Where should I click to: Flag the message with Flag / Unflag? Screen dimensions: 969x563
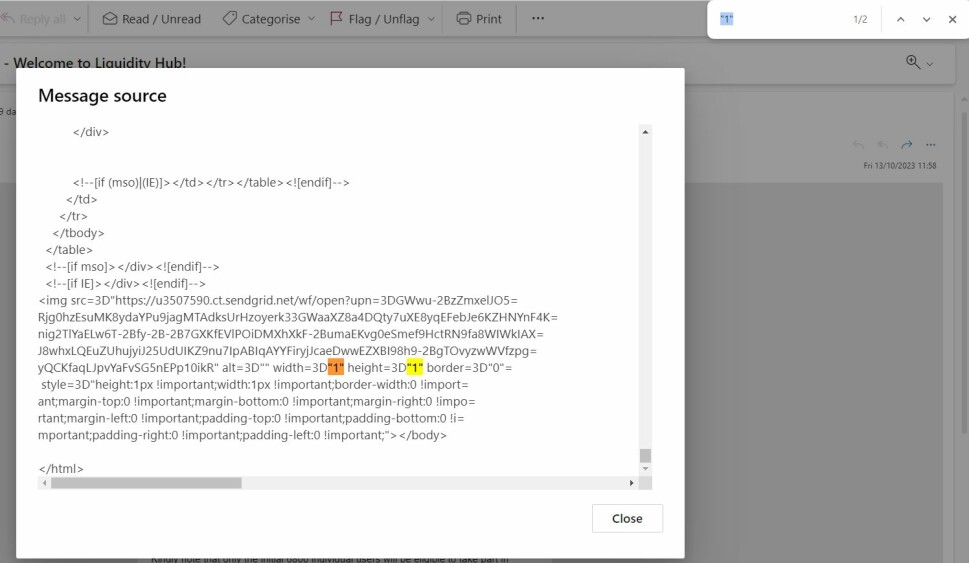(375, 18)
